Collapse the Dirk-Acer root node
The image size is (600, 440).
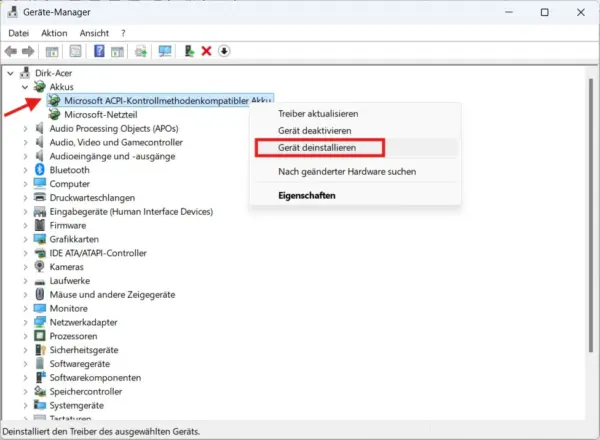(11, 73)
